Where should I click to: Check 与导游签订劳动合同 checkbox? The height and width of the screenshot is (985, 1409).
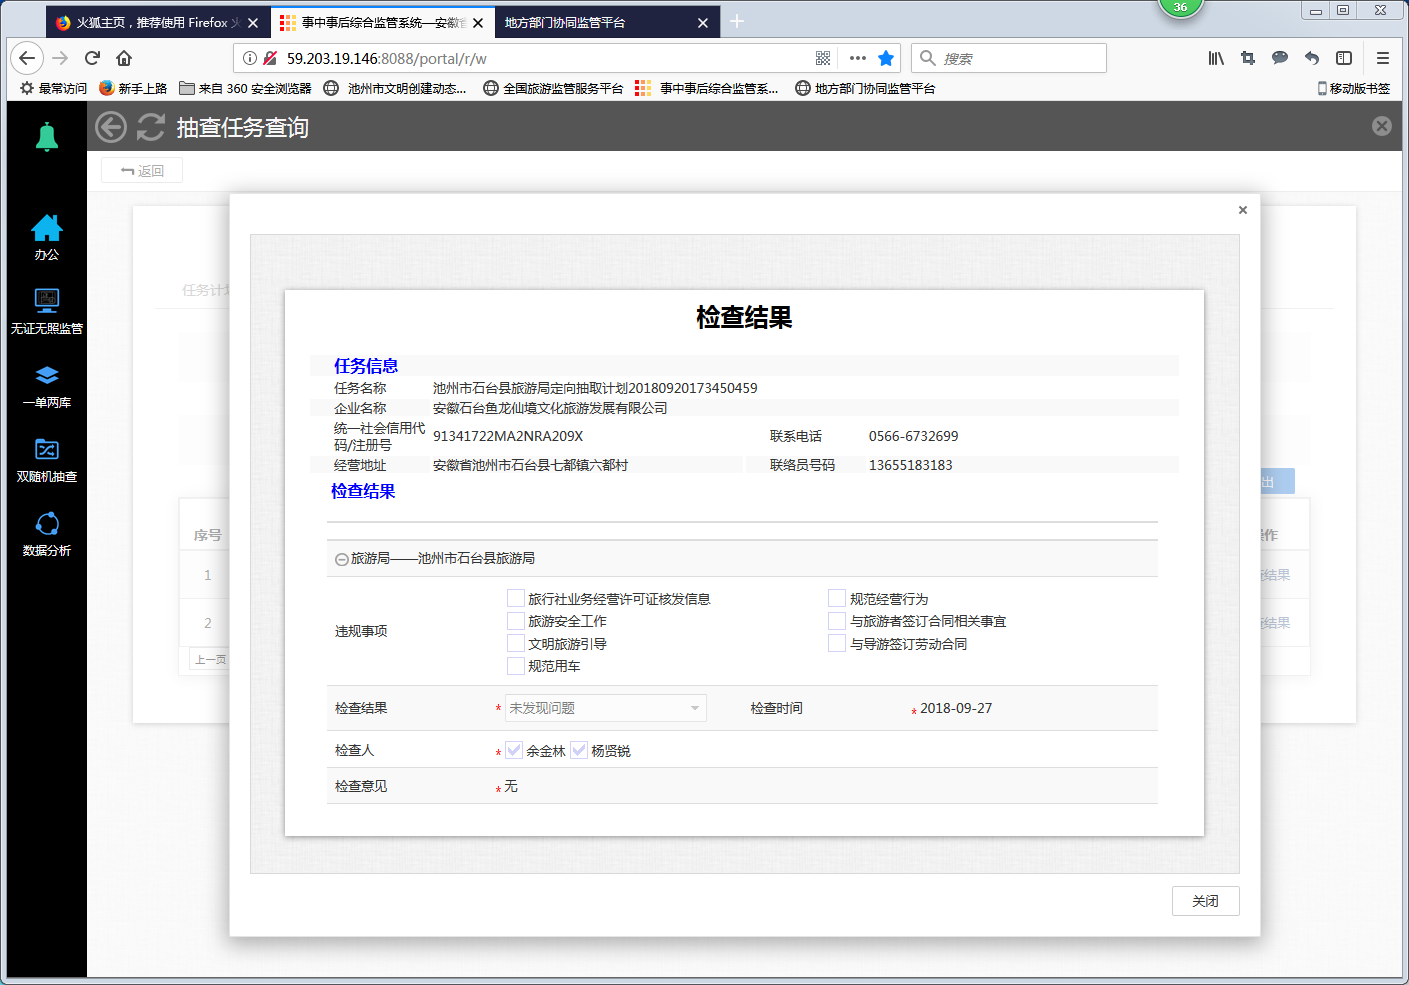(837, 643)
